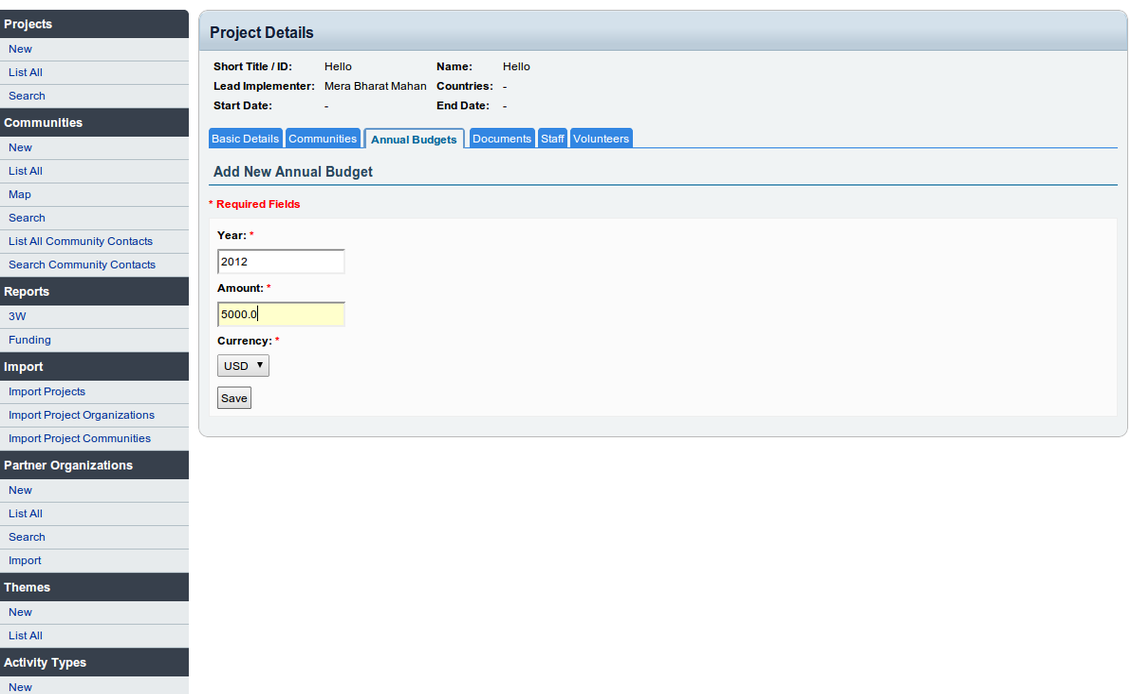Open the Volunteers tab
Image resolution: width=1131 pixels, height=694 pixels.
coord(601,139)
